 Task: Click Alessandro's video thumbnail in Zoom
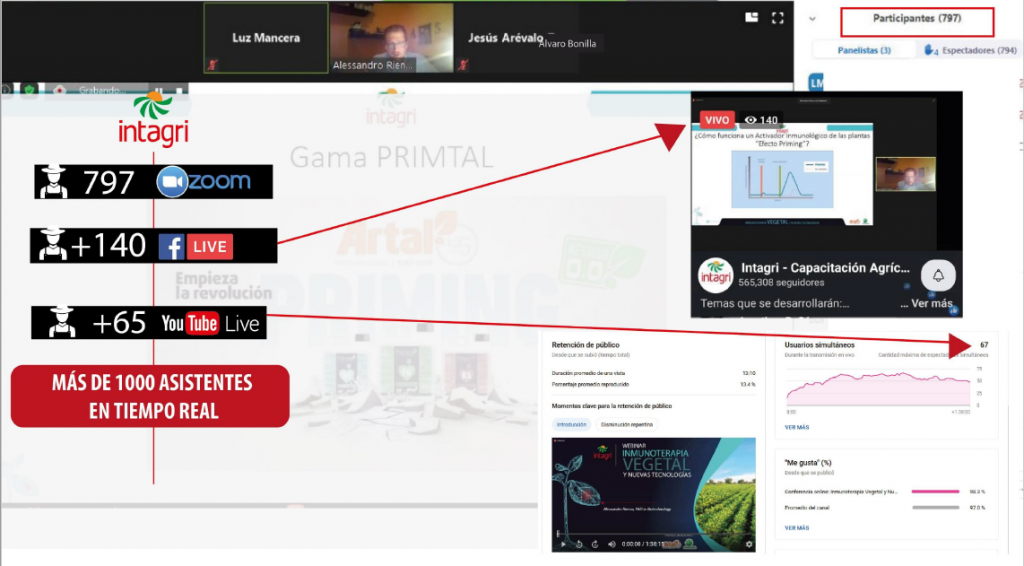point(390,38)
